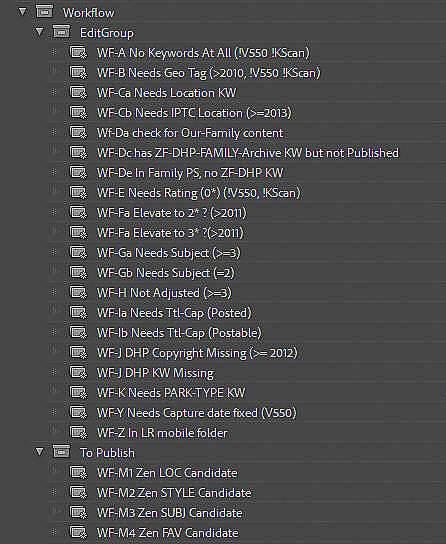
Task: Click smart collection icon for WF-Ib Ttl-Cap Postable
Action: (78, 333)
